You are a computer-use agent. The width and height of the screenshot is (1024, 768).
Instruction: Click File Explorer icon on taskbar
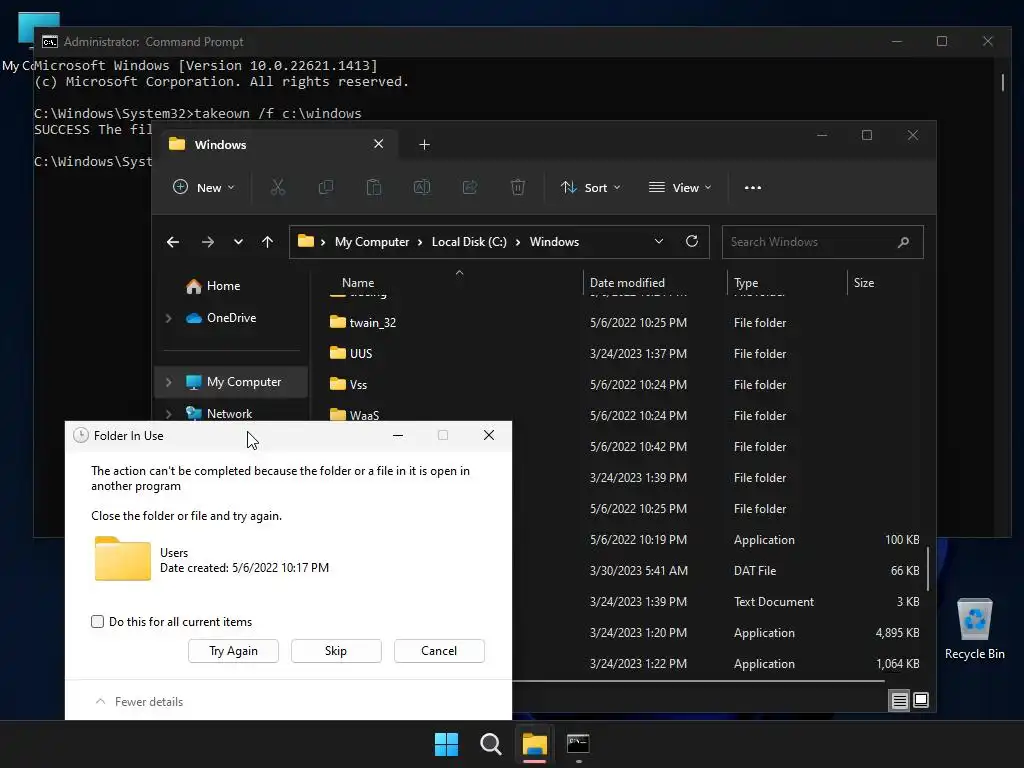(534, 744)
